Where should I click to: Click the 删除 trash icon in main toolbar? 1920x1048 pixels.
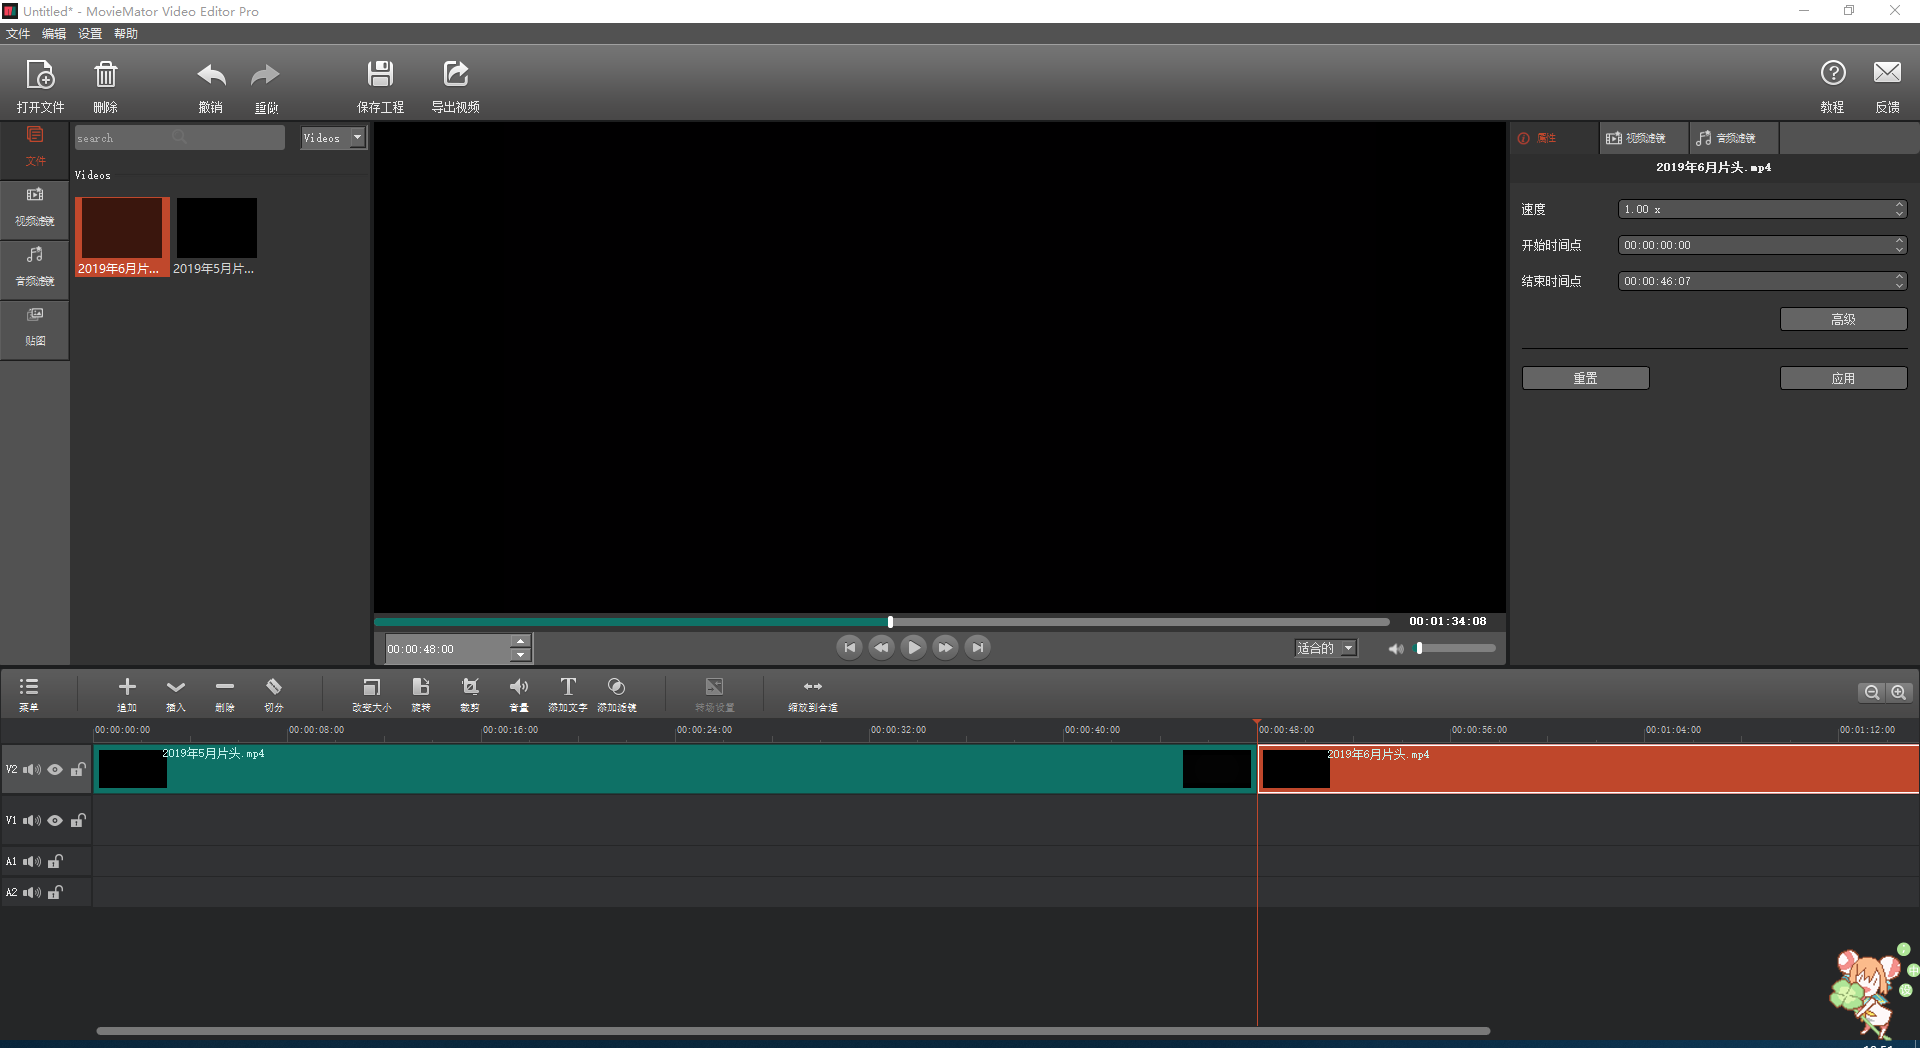pyautogui.click(x=105, y=75)
